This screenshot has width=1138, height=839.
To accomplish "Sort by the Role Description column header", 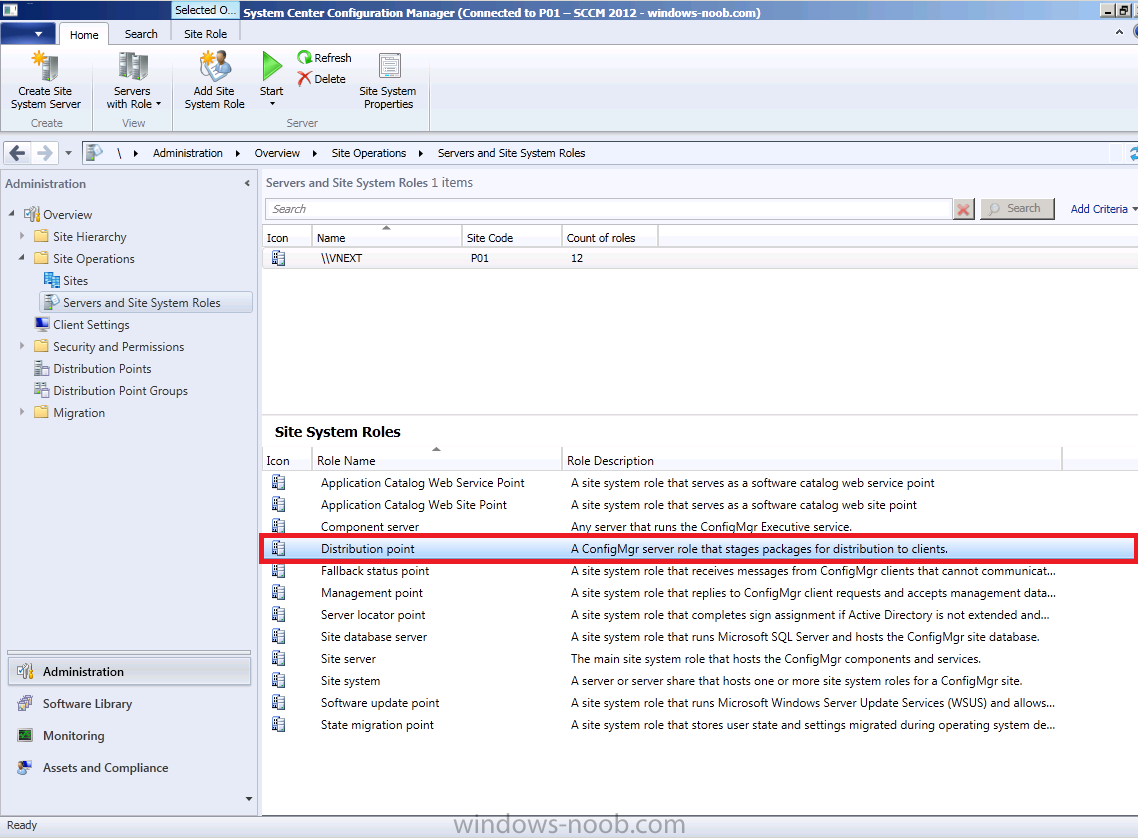I will (811, 460).
